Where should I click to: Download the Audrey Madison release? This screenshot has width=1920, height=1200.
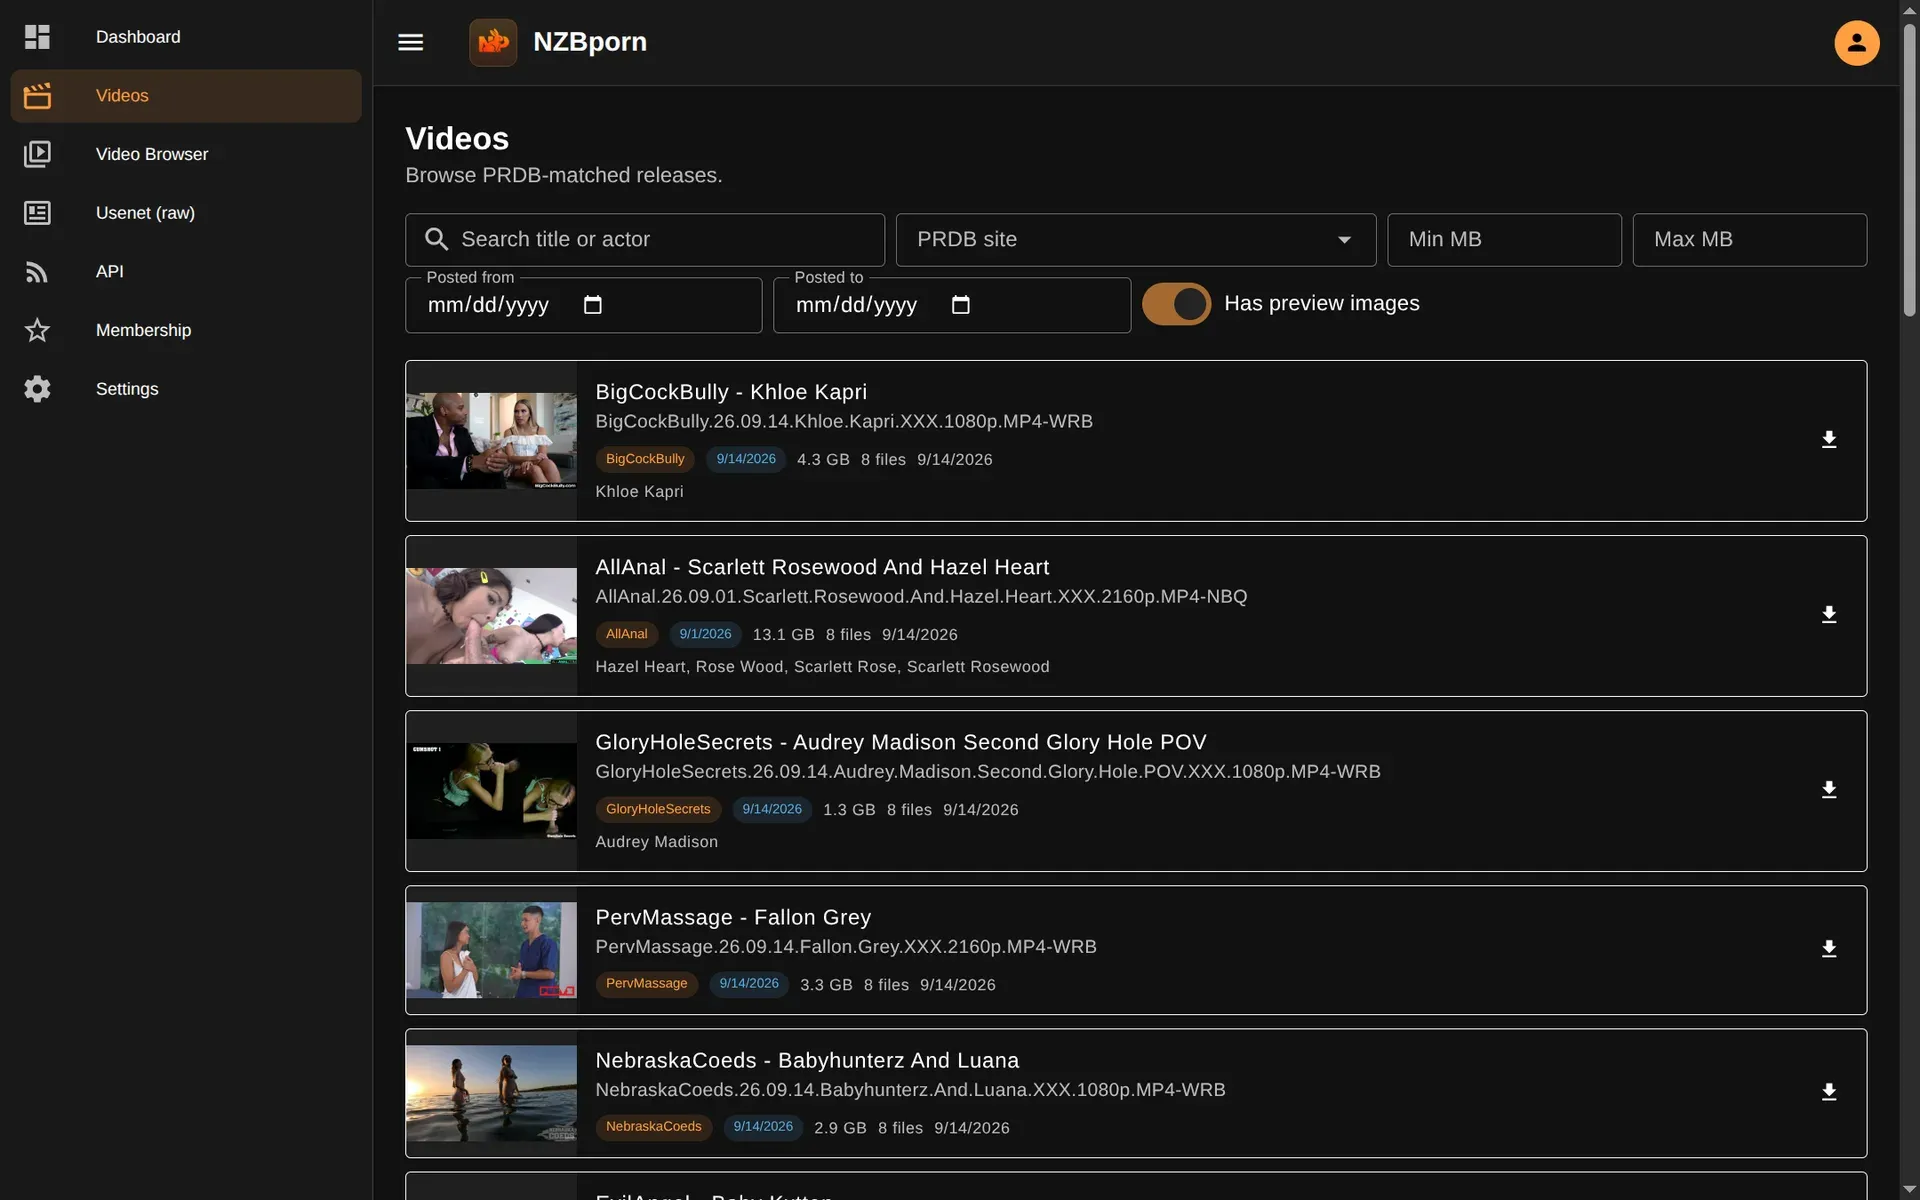coord(1829,790)
